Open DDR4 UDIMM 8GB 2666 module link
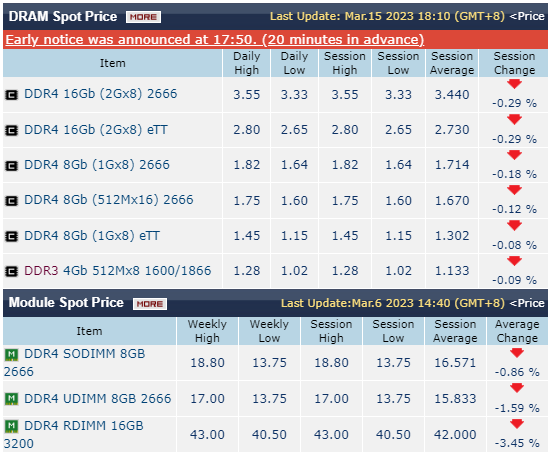Viewport: 548px width, 453px height. point(98,398)
